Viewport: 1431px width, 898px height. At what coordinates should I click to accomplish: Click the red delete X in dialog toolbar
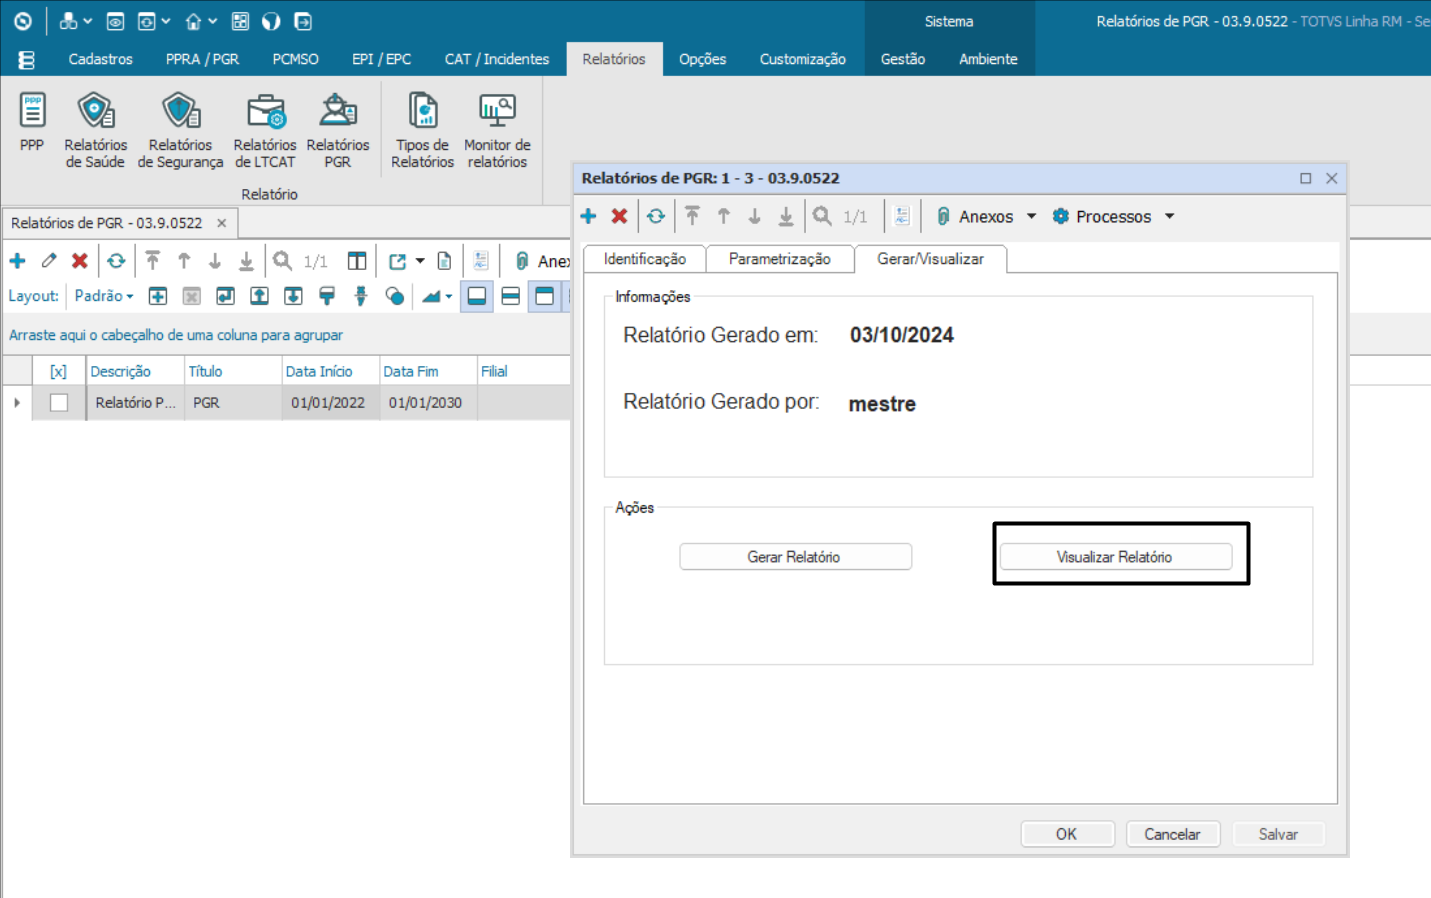click(x=619, y=216)
